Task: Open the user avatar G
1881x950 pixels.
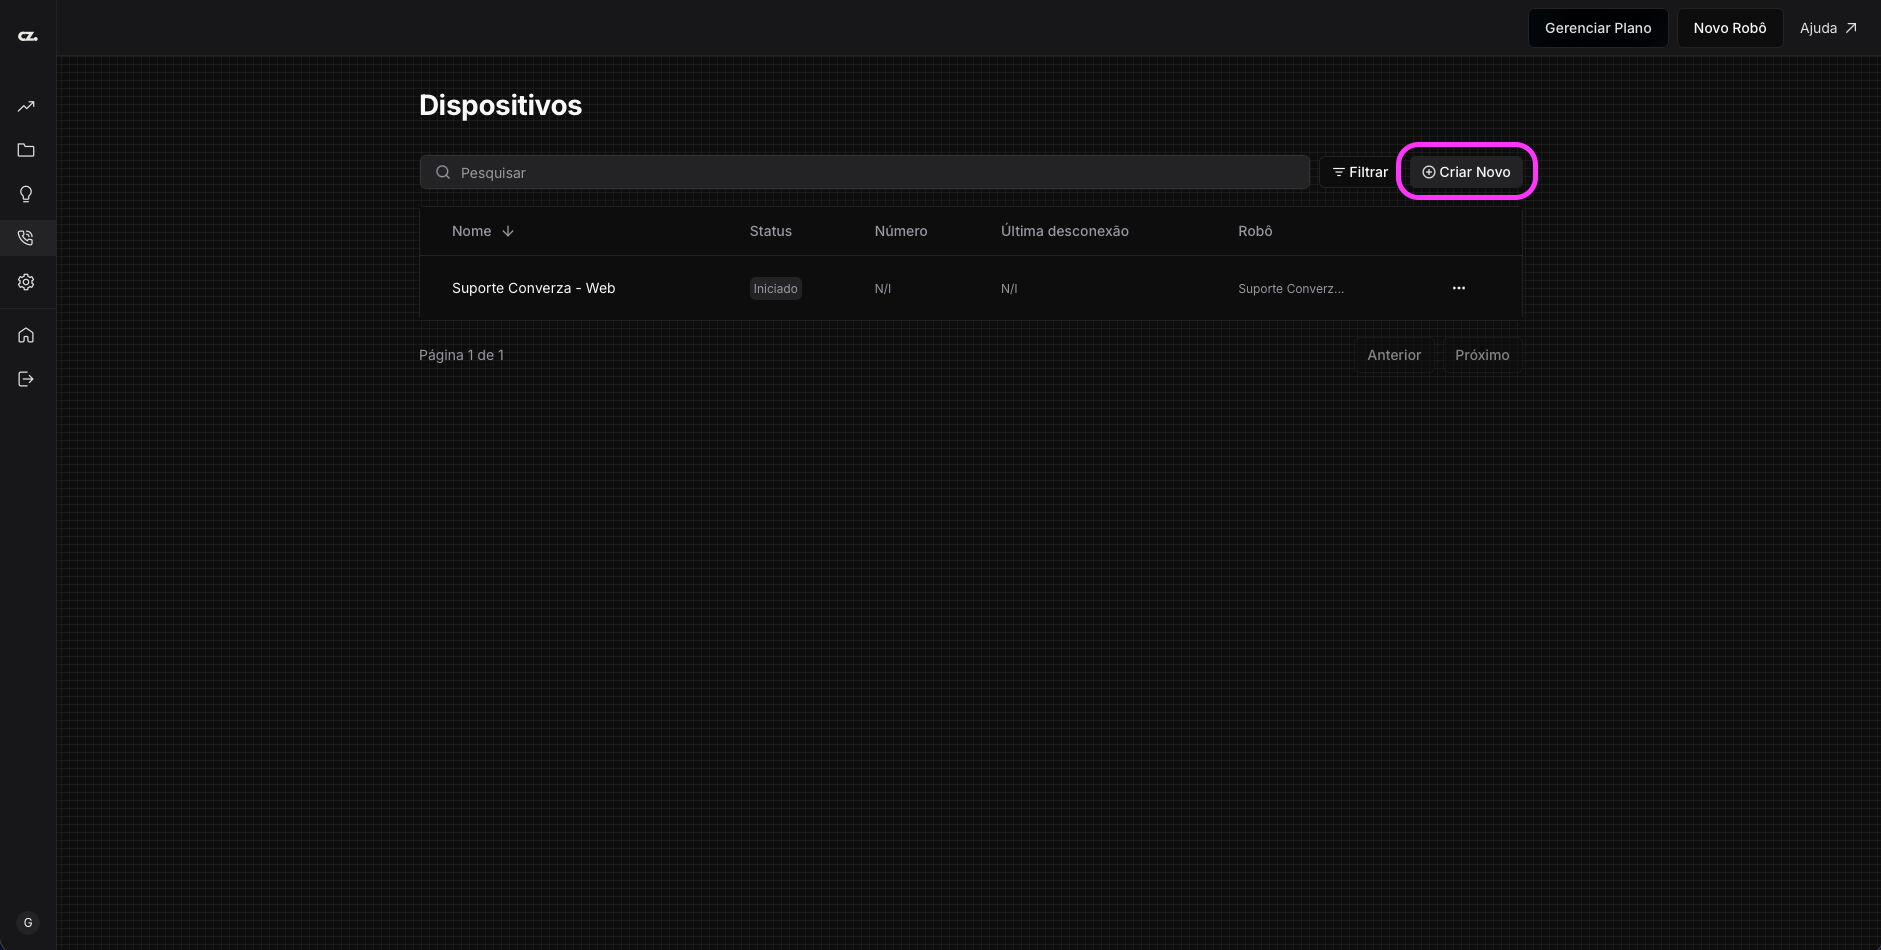Action: coord(28,923)
